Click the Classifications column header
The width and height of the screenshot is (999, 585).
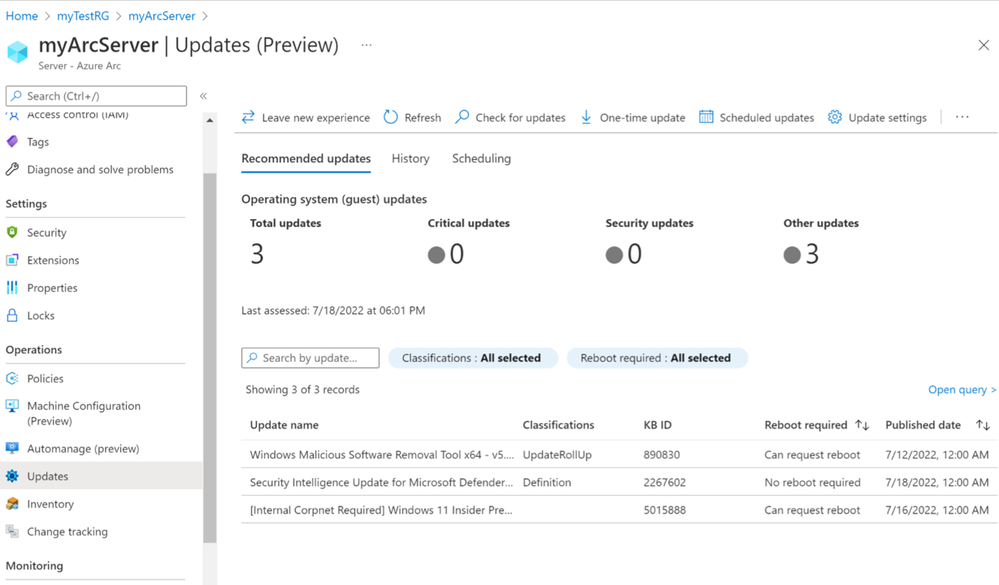(x=558, y=425)
